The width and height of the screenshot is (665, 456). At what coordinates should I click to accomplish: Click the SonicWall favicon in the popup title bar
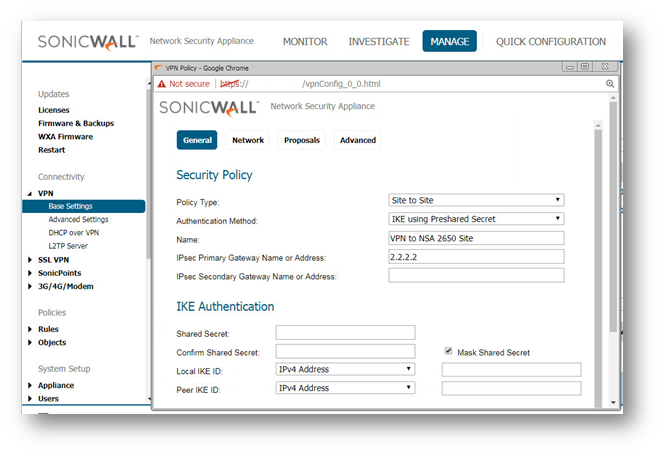click(x=159, y=68)
